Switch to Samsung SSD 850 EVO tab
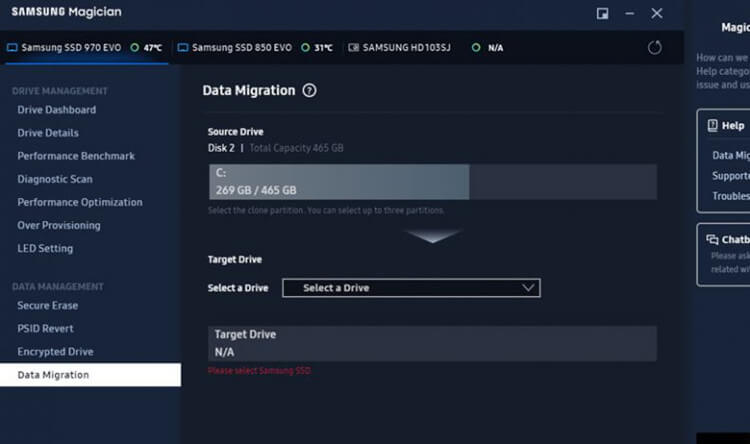The height and width of the screenshot is (444, 750). pyautogui.click(x=255, y=48)
